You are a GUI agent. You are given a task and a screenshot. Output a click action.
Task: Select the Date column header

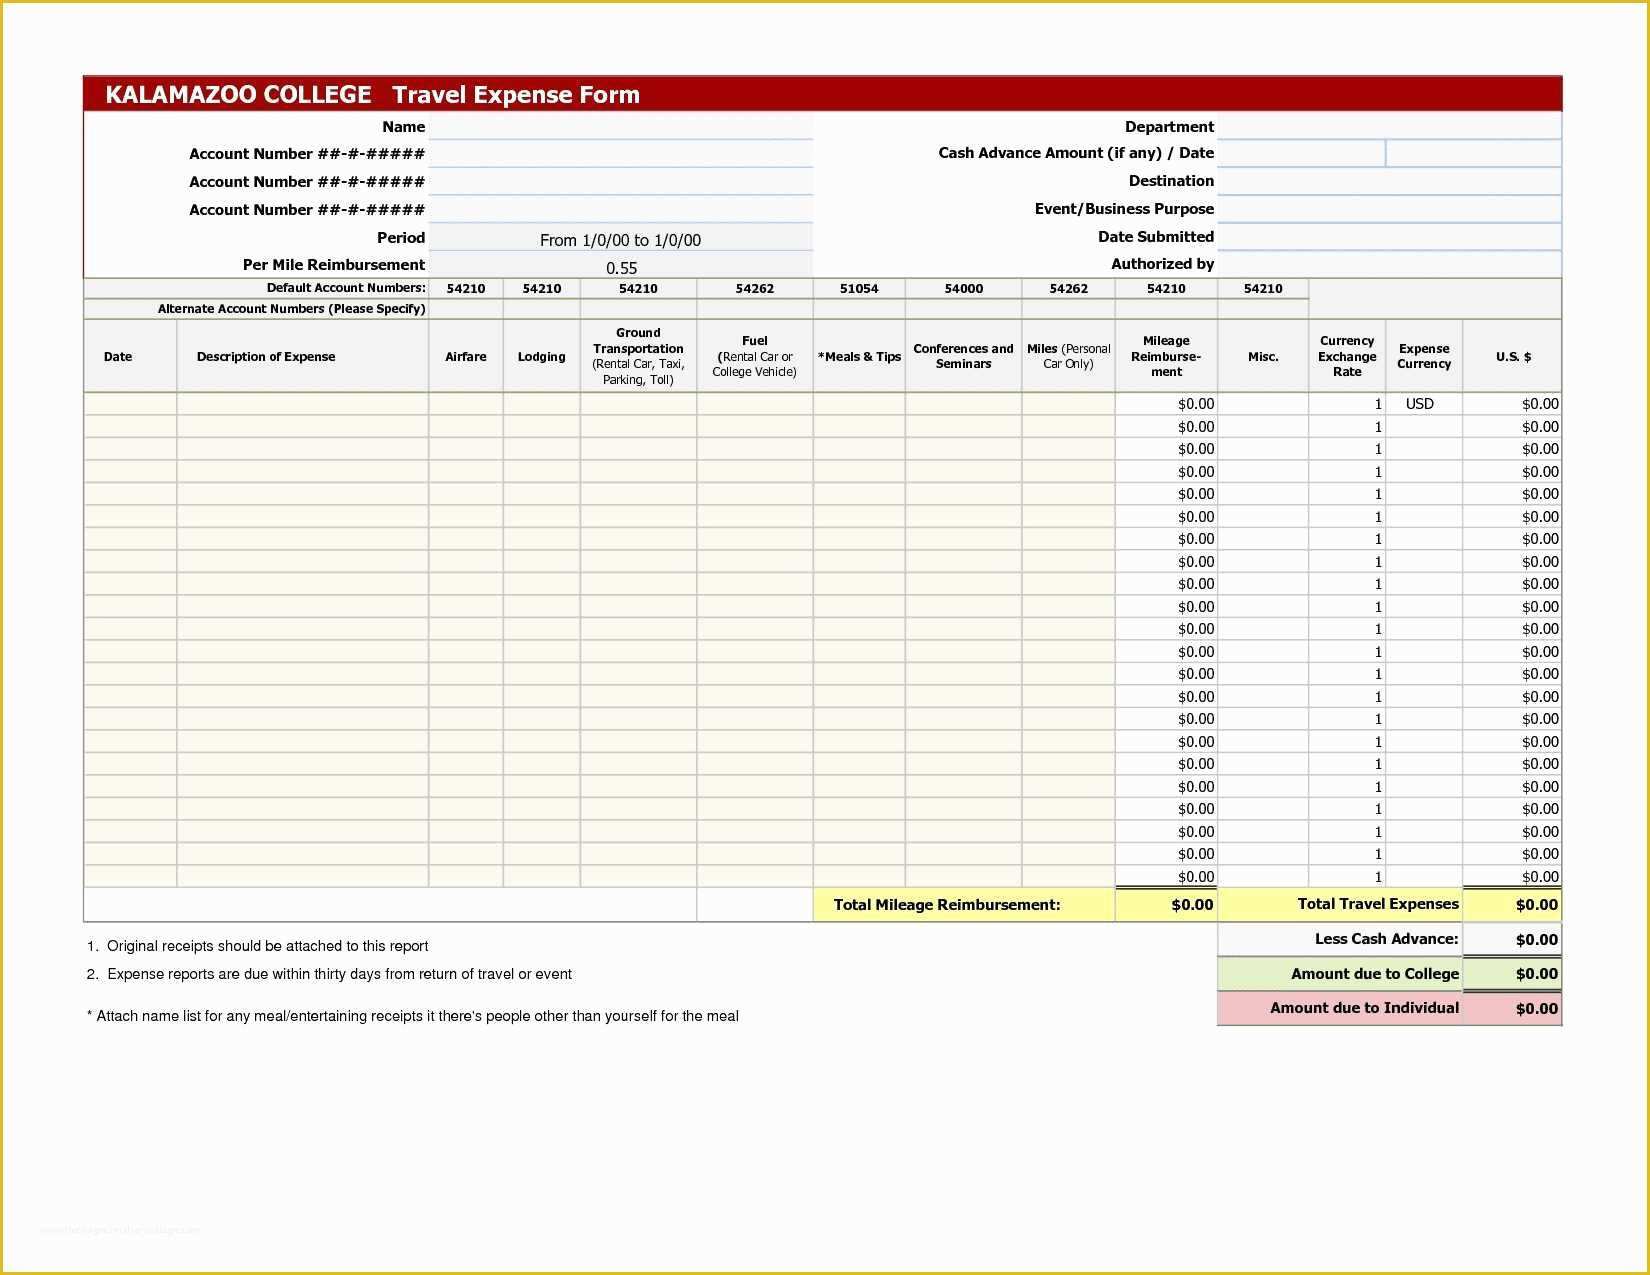pyautogui.click(x=130, y=356)
